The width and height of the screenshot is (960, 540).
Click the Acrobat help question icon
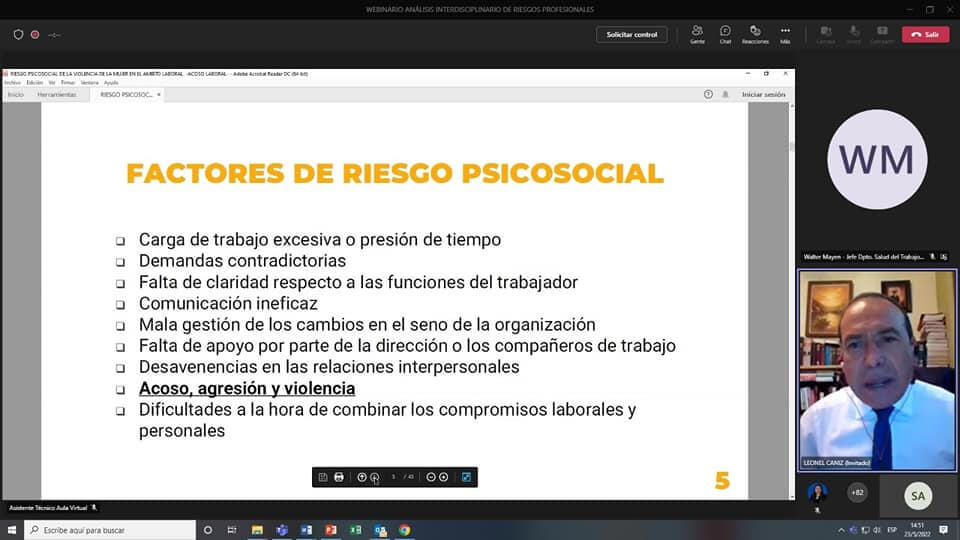(x=708, y=94)
